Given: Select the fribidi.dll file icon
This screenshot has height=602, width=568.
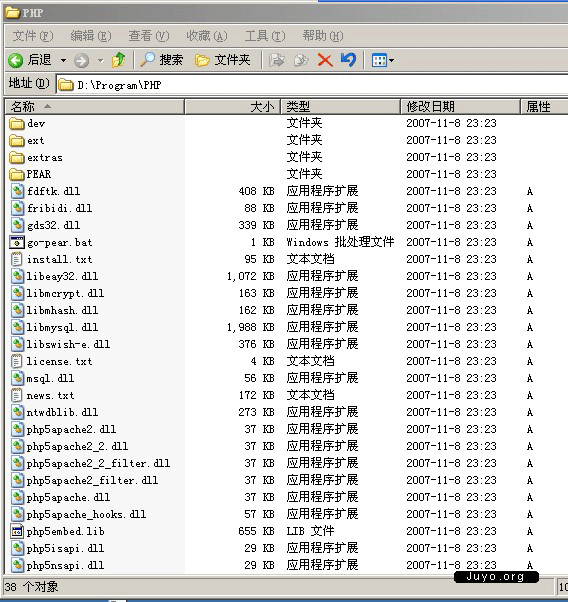Looking at the screenshot, I should point(17,208).
